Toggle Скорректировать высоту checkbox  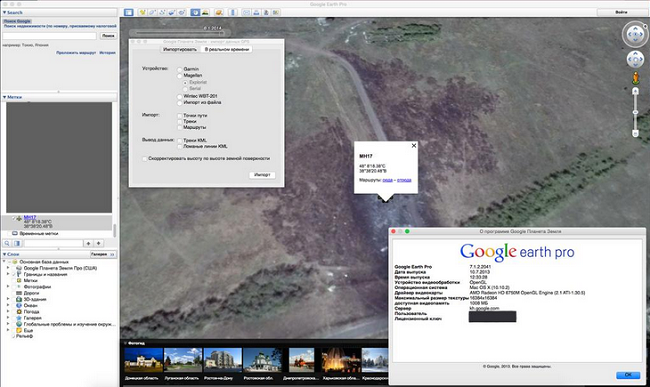click(145, 158)
